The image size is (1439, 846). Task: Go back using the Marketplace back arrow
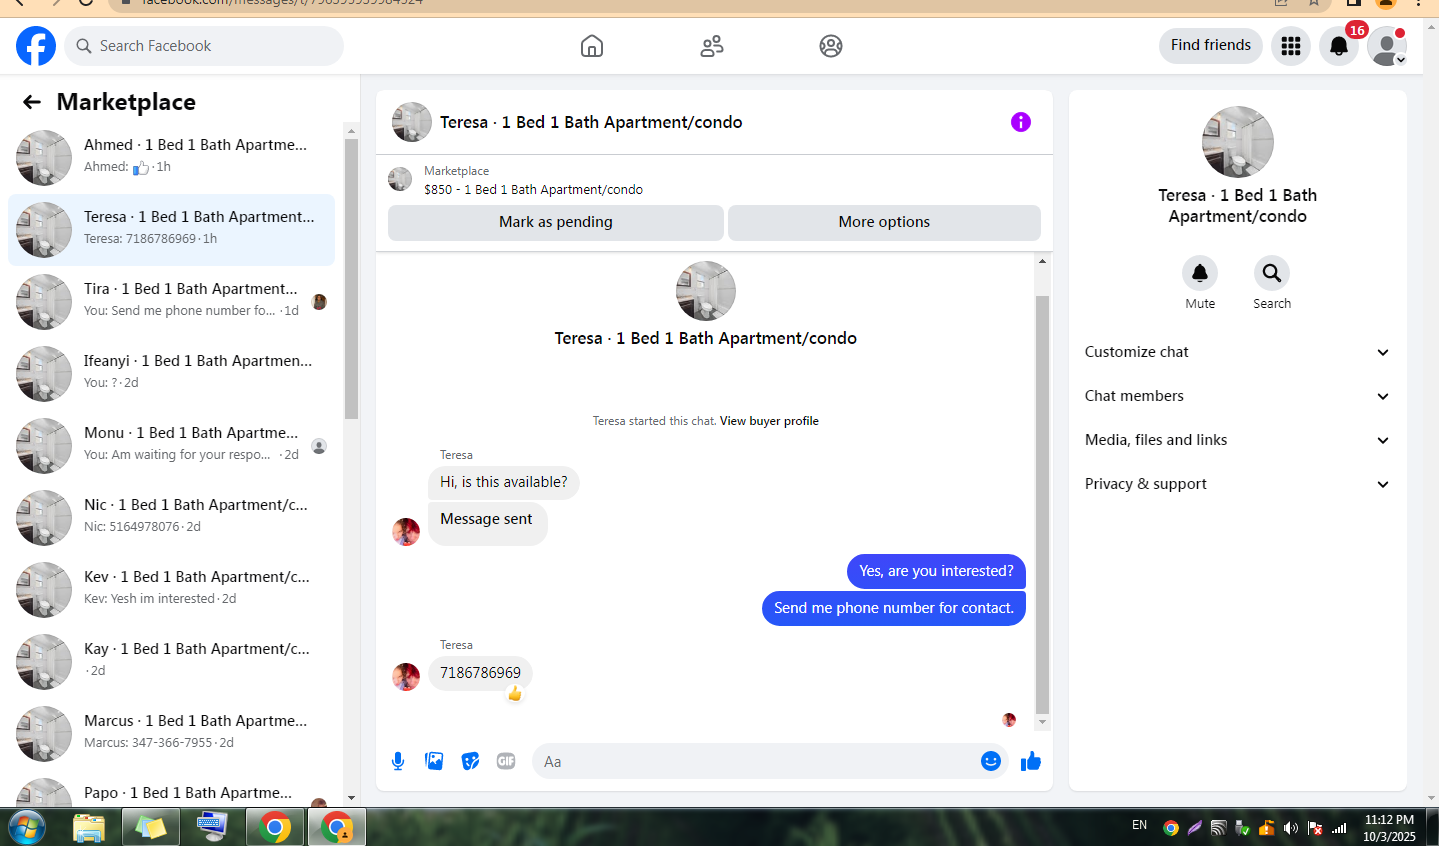(x=32, y=102)
